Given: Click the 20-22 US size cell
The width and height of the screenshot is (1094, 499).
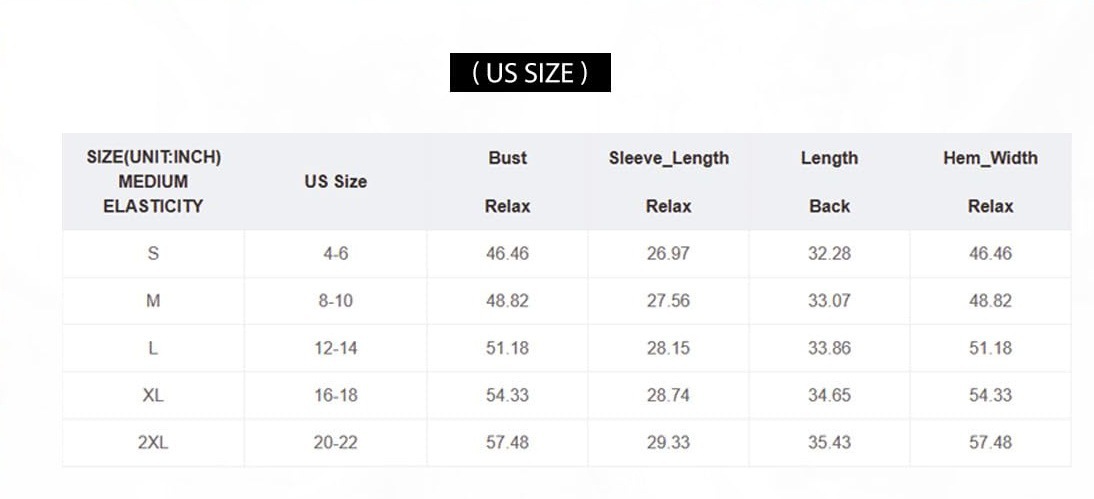Looking at the screenshot, I should (335, 442).
